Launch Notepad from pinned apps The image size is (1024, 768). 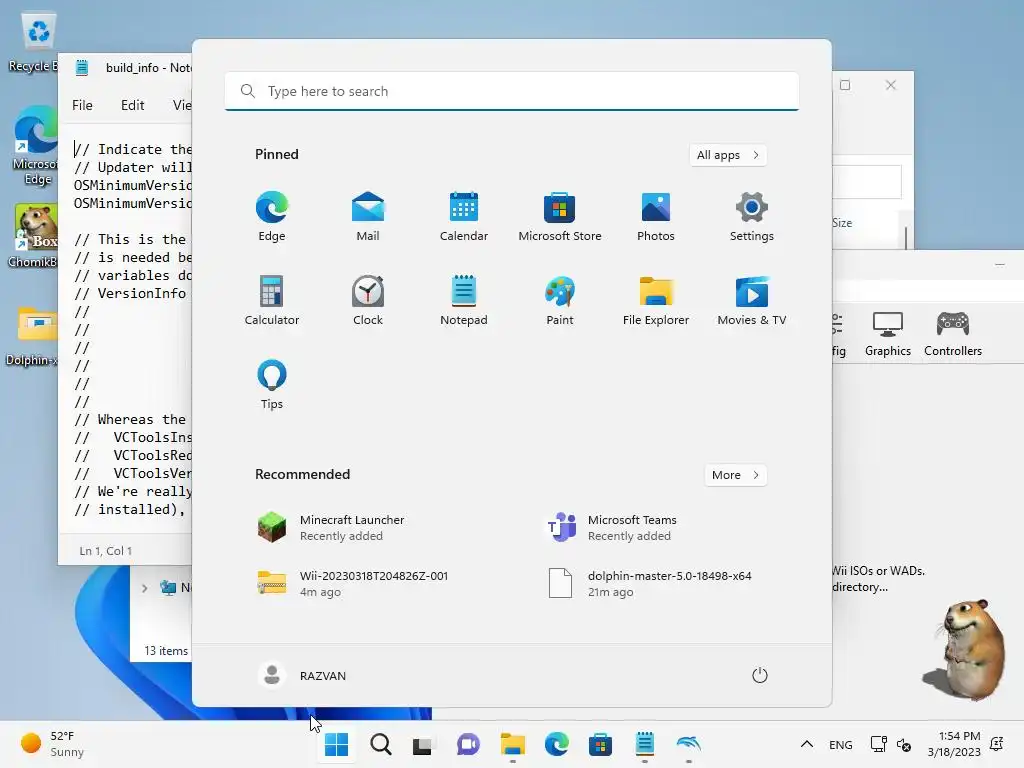pyautogui.click(x=464, y=300)
